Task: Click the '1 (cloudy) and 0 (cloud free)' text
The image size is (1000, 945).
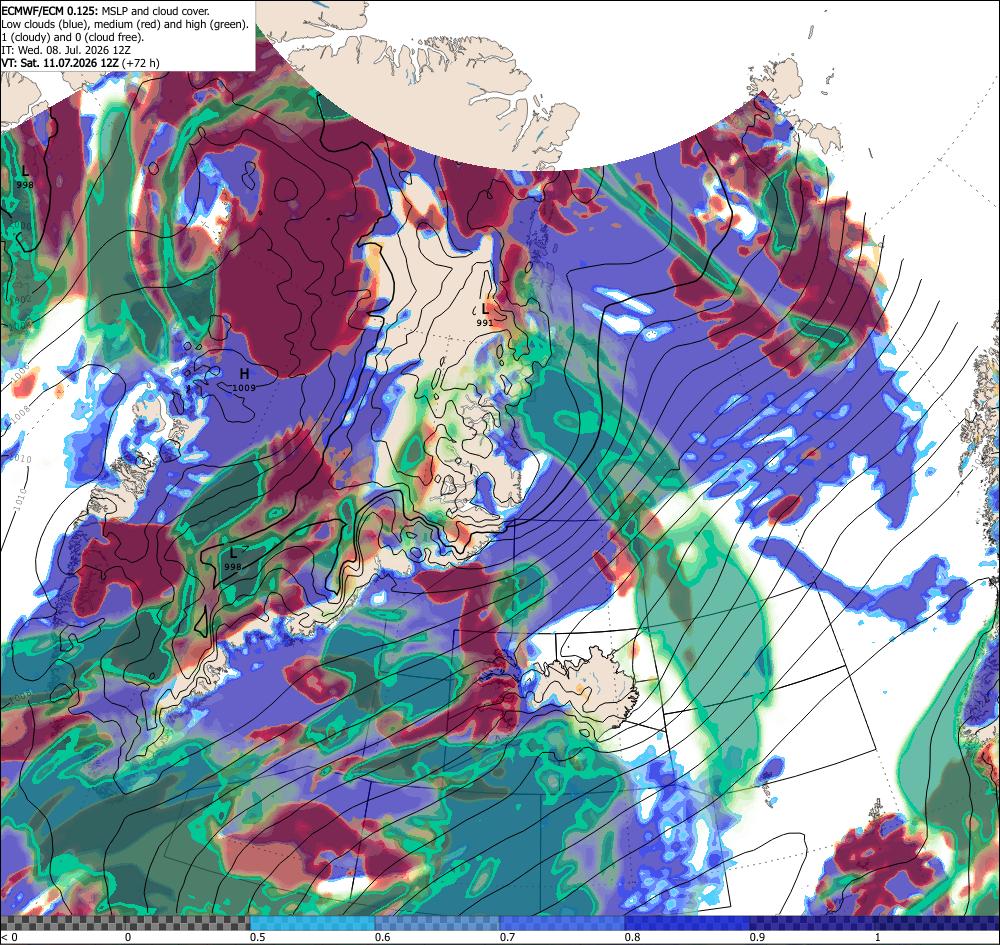Action: click(73, 37)
